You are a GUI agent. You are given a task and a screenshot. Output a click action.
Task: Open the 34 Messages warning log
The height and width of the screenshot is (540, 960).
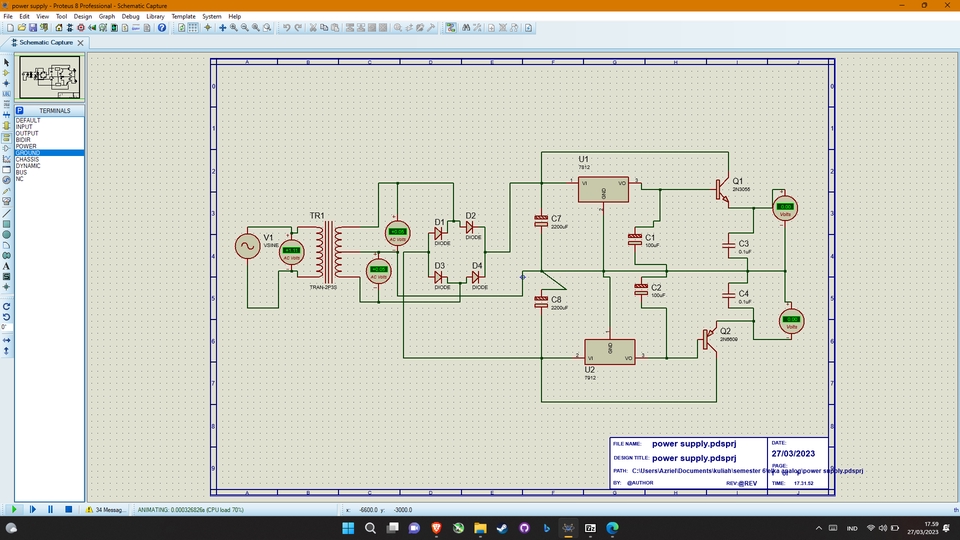106,509
